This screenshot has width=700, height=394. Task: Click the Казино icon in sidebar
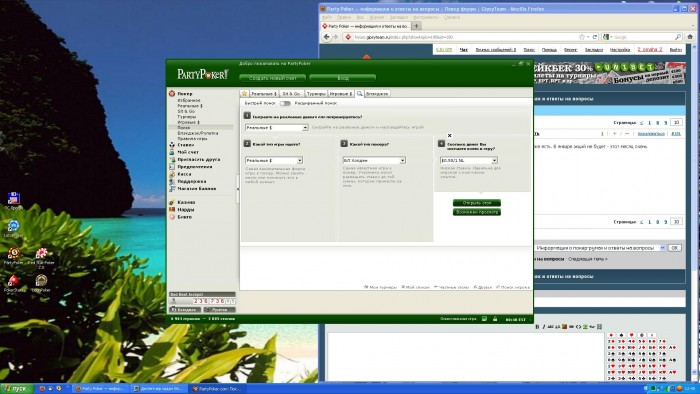tap(172, 202)
